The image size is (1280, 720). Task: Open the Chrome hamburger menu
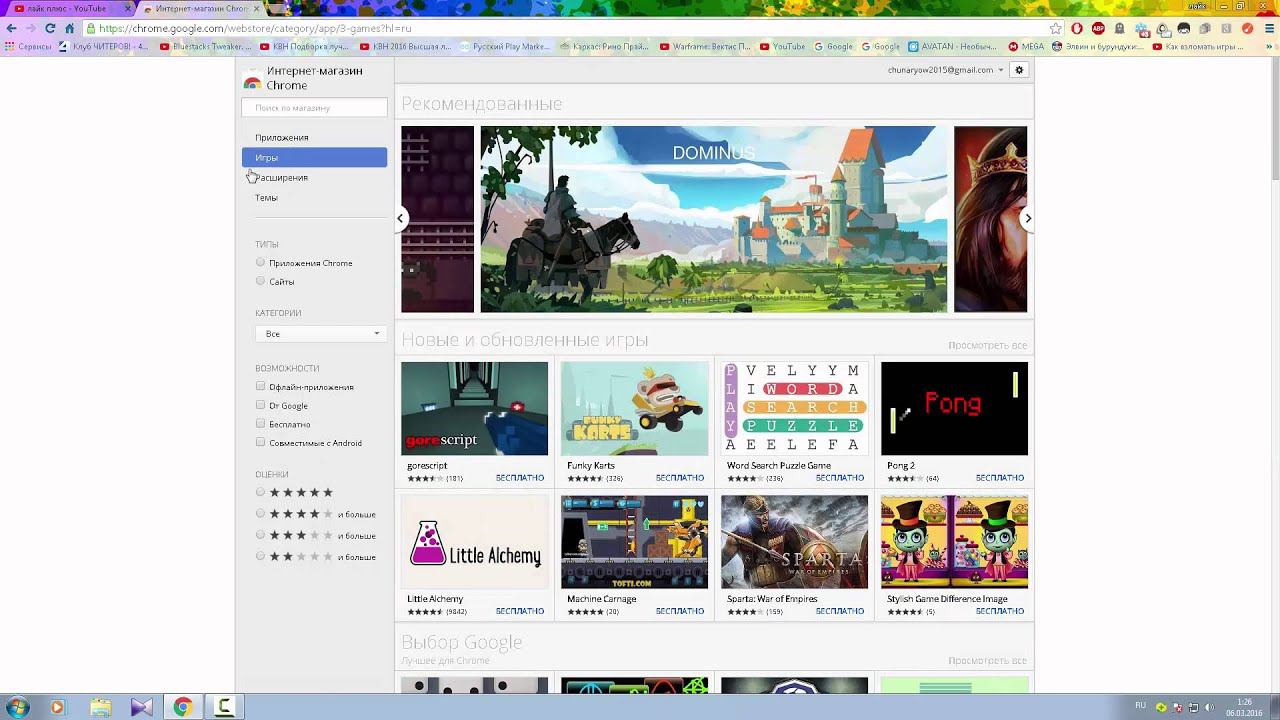click(x=1269, y=28)
